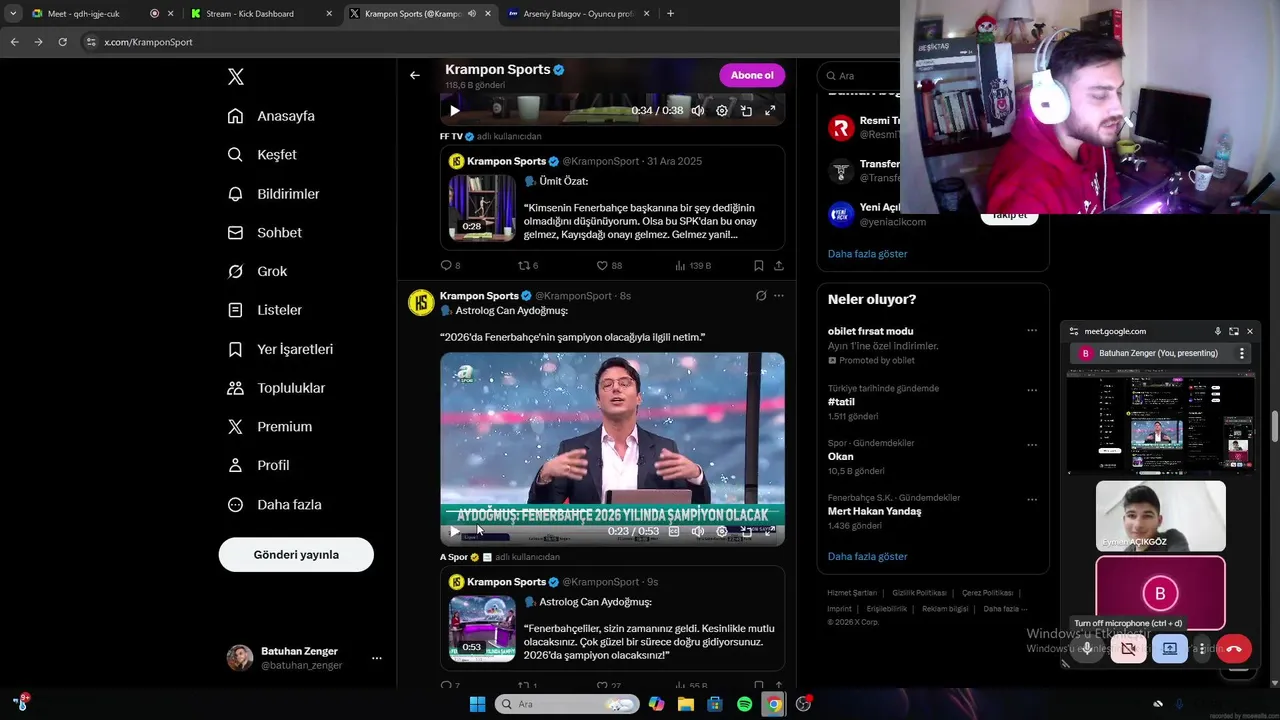Toggle camera in Meet popup

coord(1128,648)
